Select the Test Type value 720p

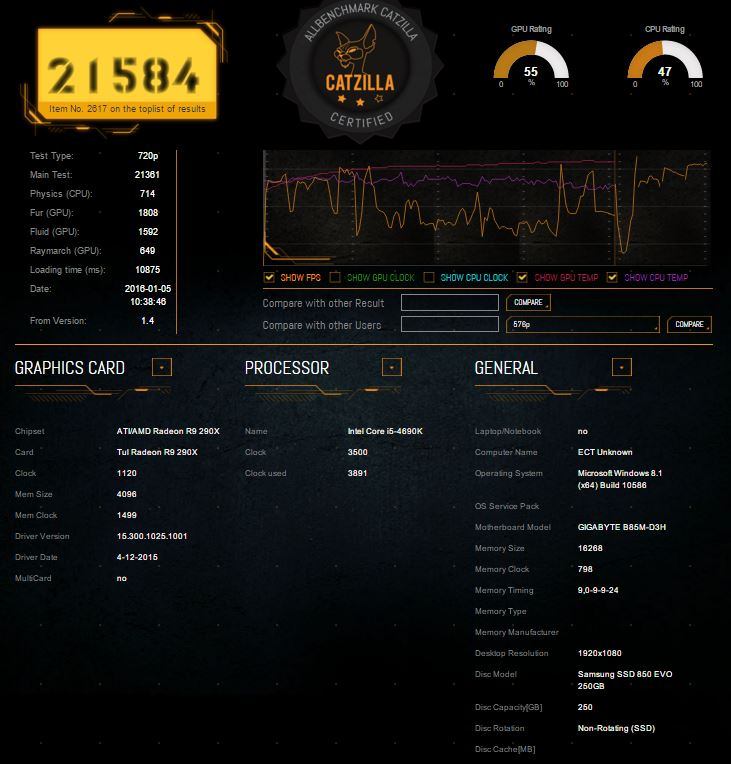point(148,155)
